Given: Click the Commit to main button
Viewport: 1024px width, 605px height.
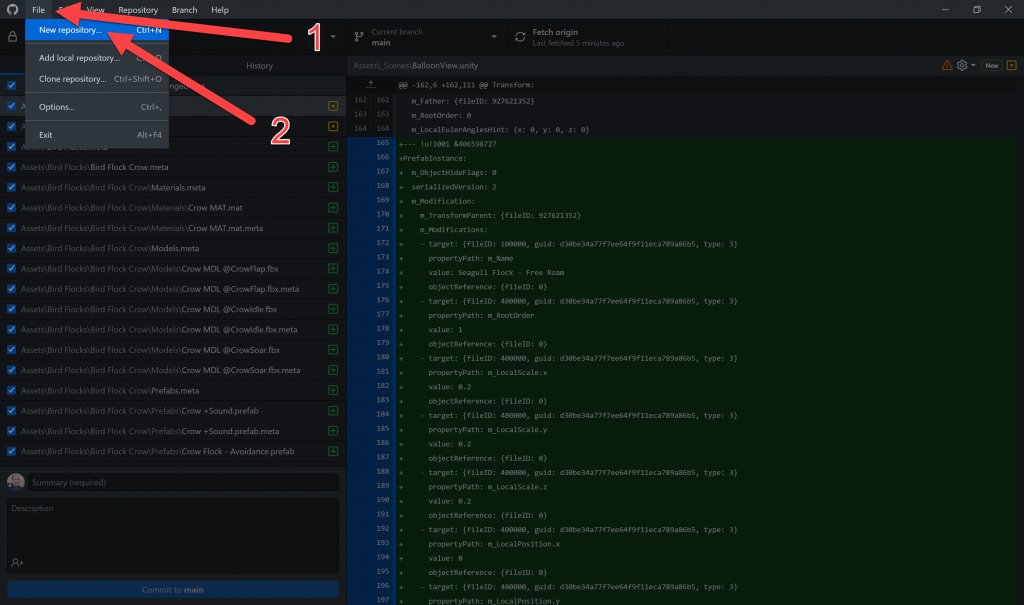Looking at the screenshot, I should [x=173, y=589].
